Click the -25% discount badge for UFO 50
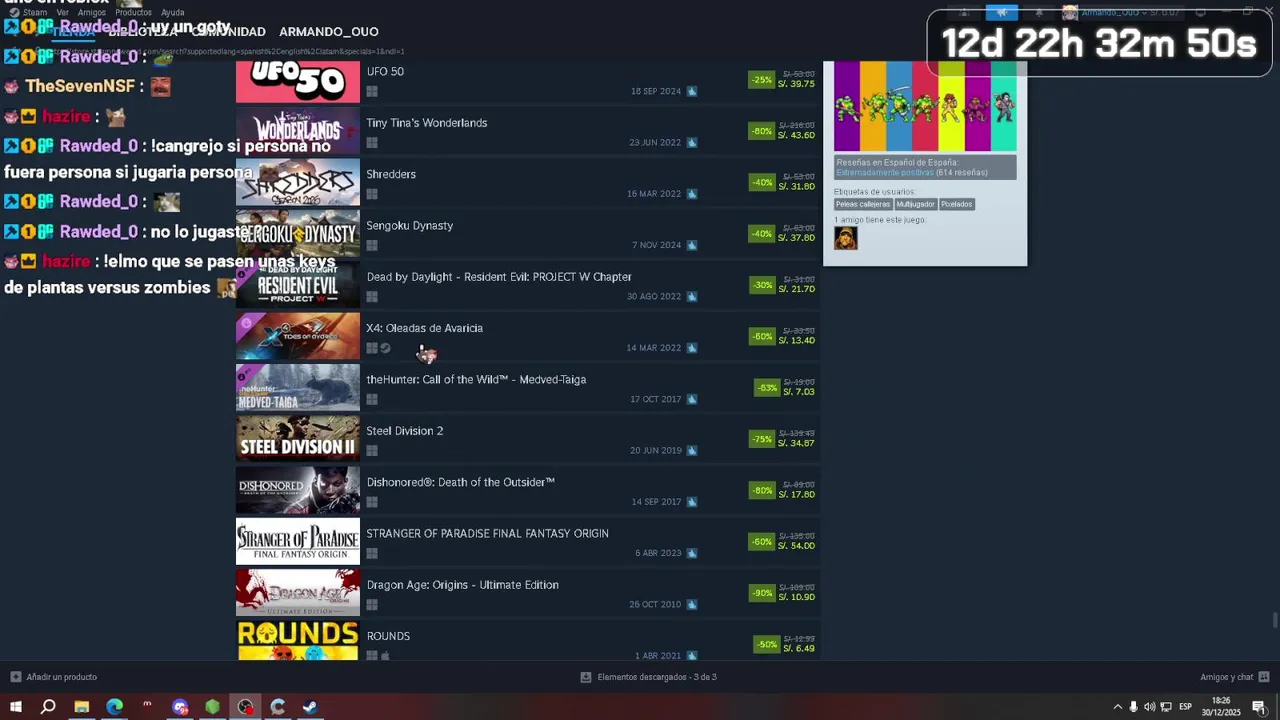 pos(762,80)
